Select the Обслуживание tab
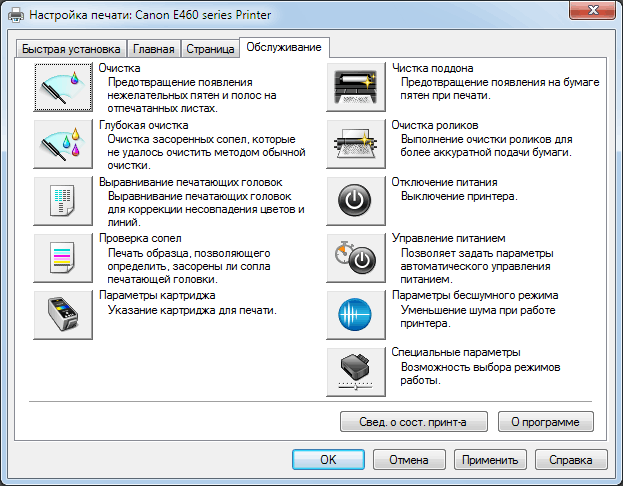The height and width of the screenshot is (486, 623). click(284, 47)
